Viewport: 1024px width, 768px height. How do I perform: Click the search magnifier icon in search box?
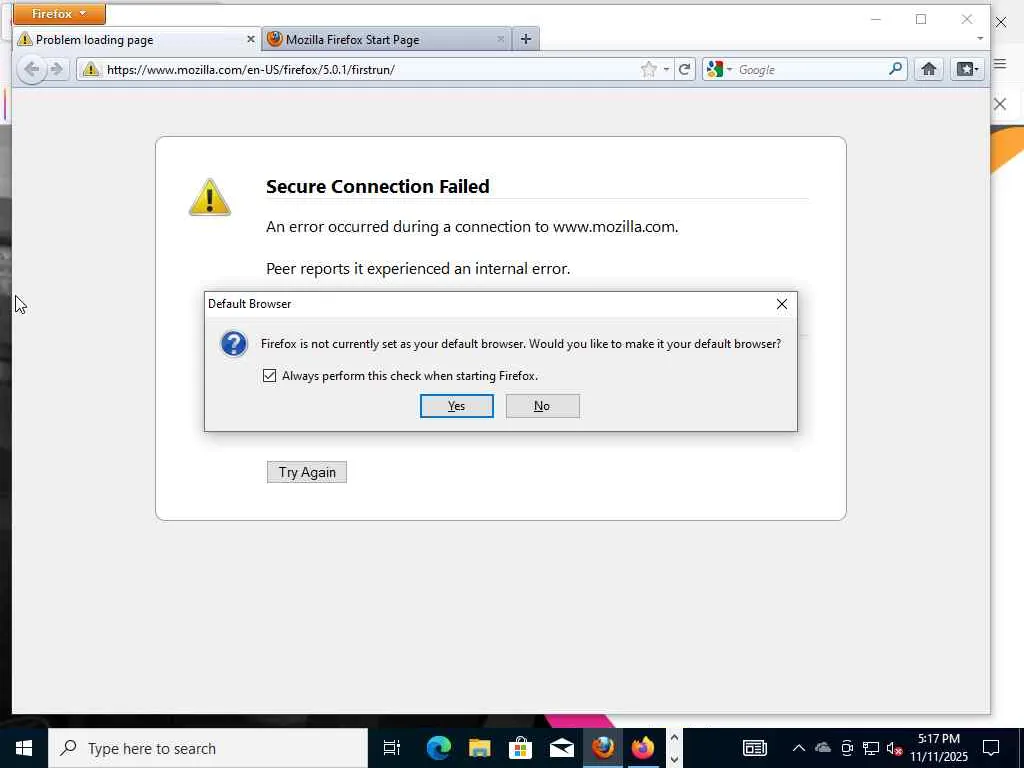(x=895, y=69)
